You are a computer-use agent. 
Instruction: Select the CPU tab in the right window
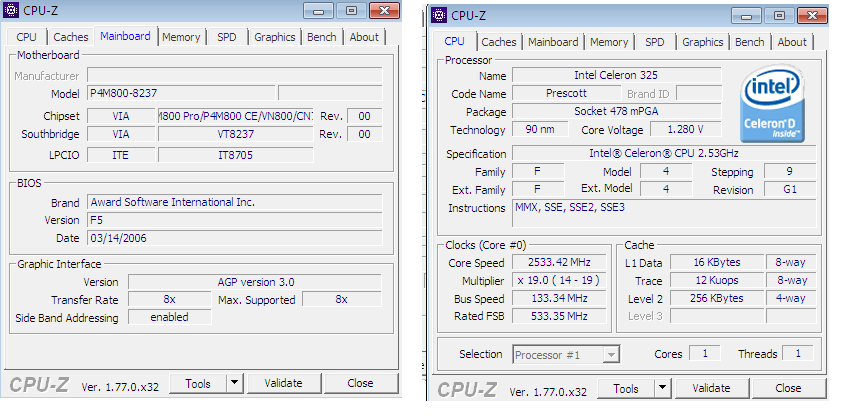(454, 41)
